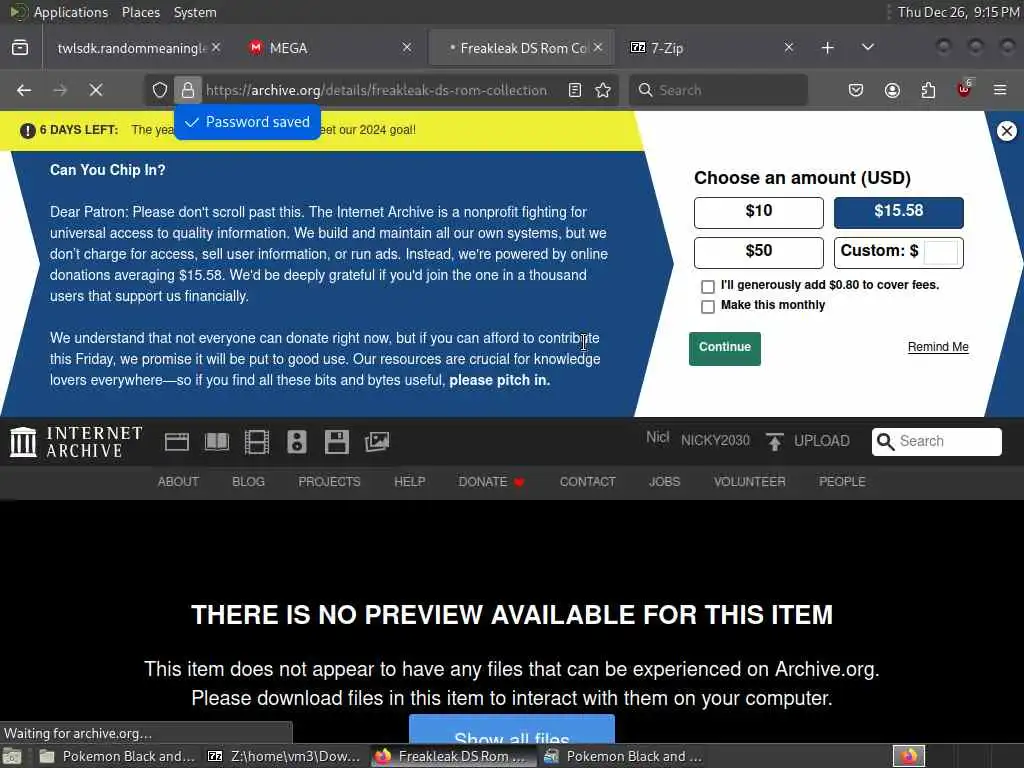Image resolution: width=1024 pixels, height=768 pixels.
Task: Click the Custom amount input box
Action: click(x=941, y=252)
